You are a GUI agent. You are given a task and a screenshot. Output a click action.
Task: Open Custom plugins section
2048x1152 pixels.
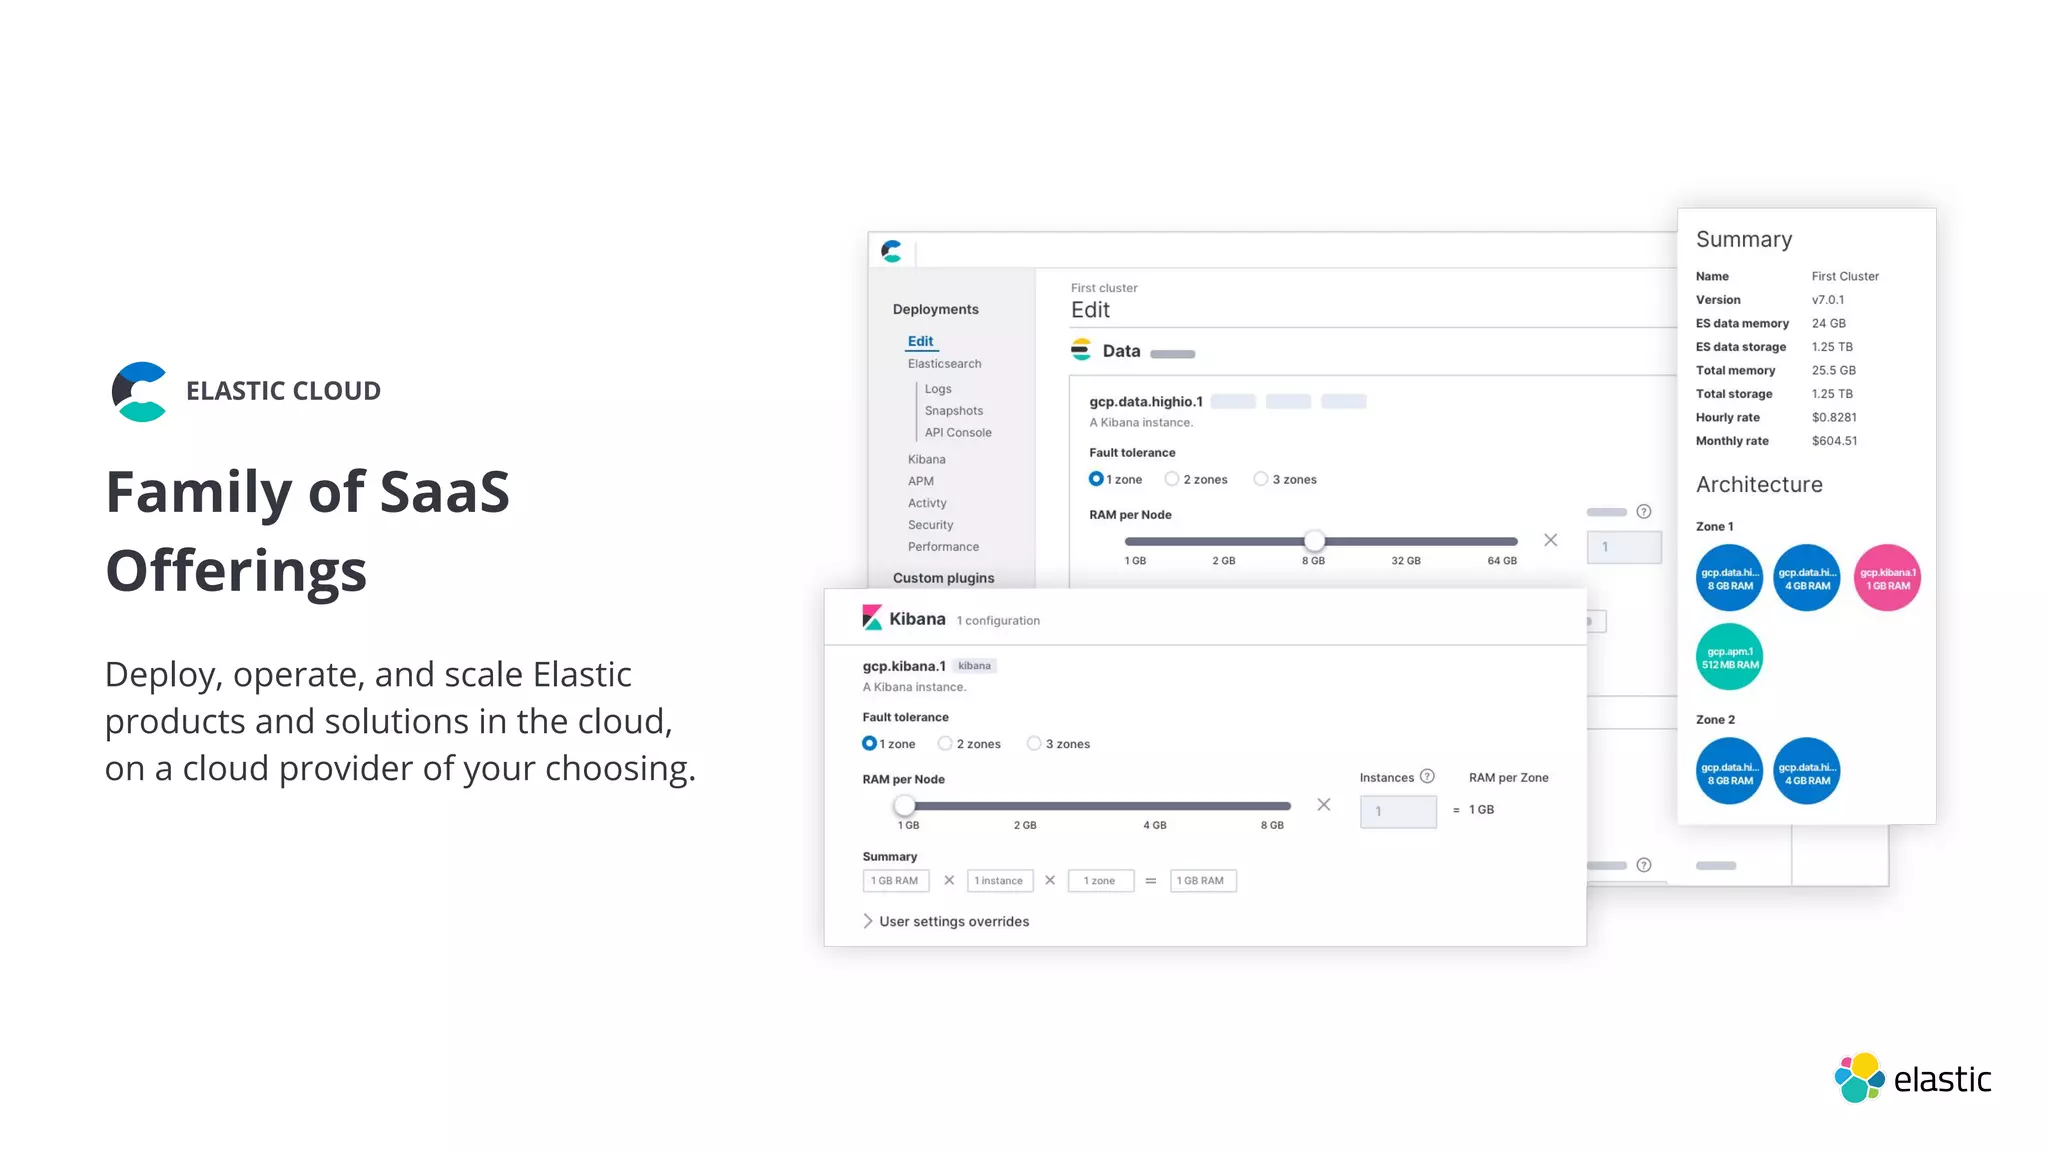coord(943,578)
